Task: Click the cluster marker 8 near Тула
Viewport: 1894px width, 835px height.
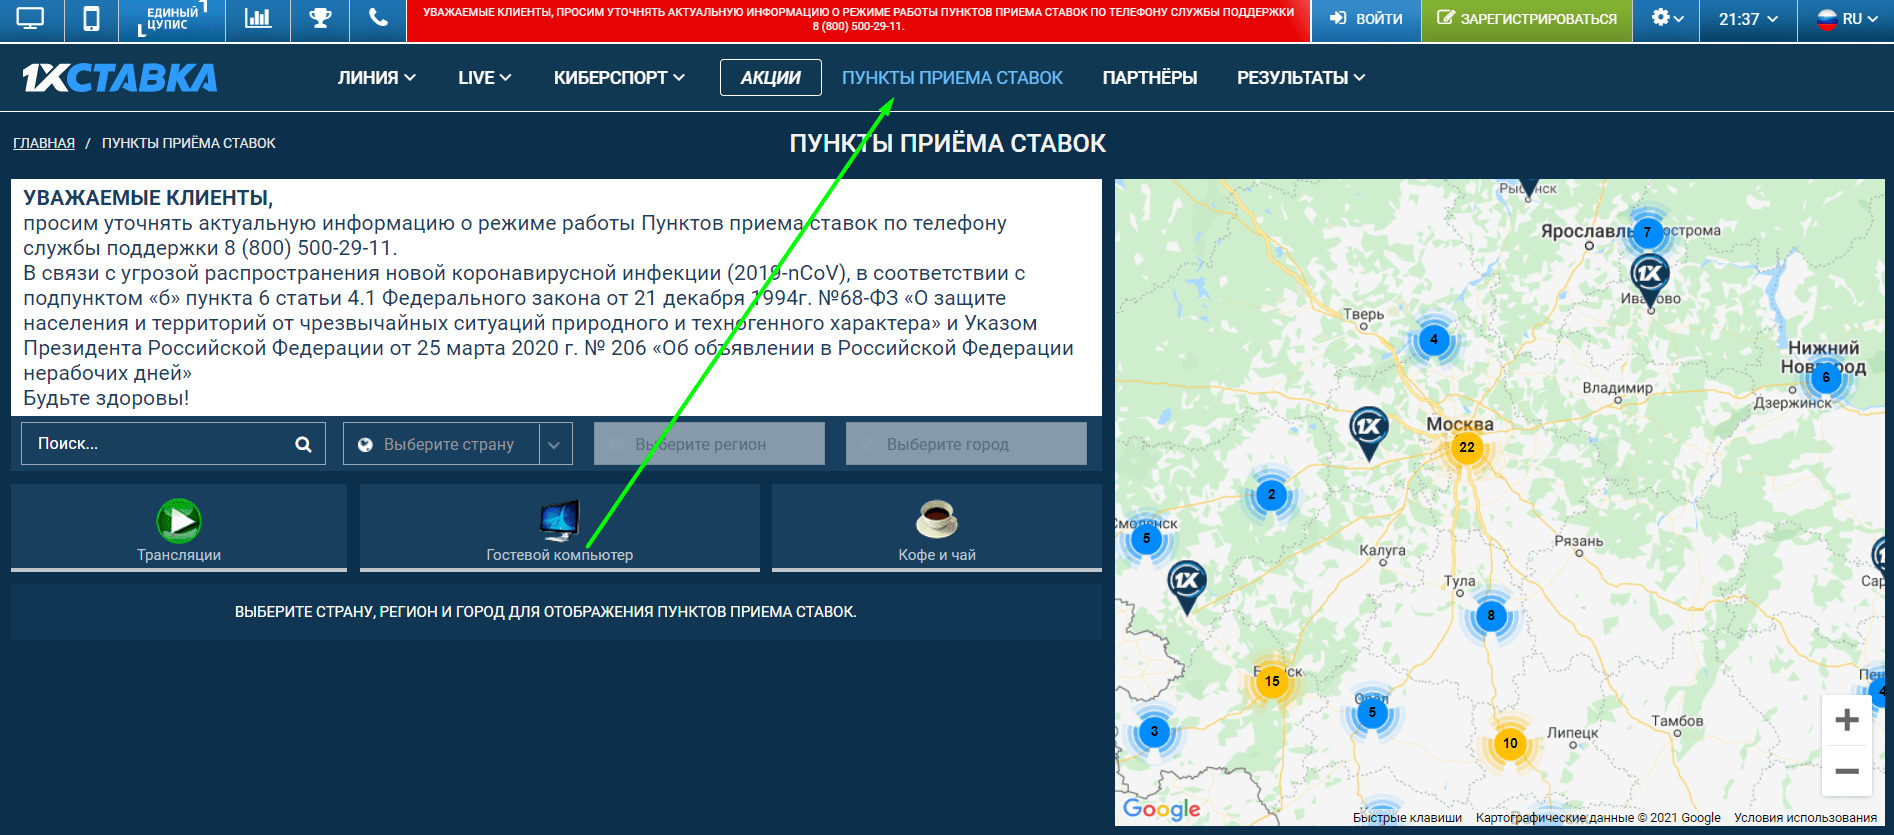Action: pyautogui.click(x=1491, y=616)
